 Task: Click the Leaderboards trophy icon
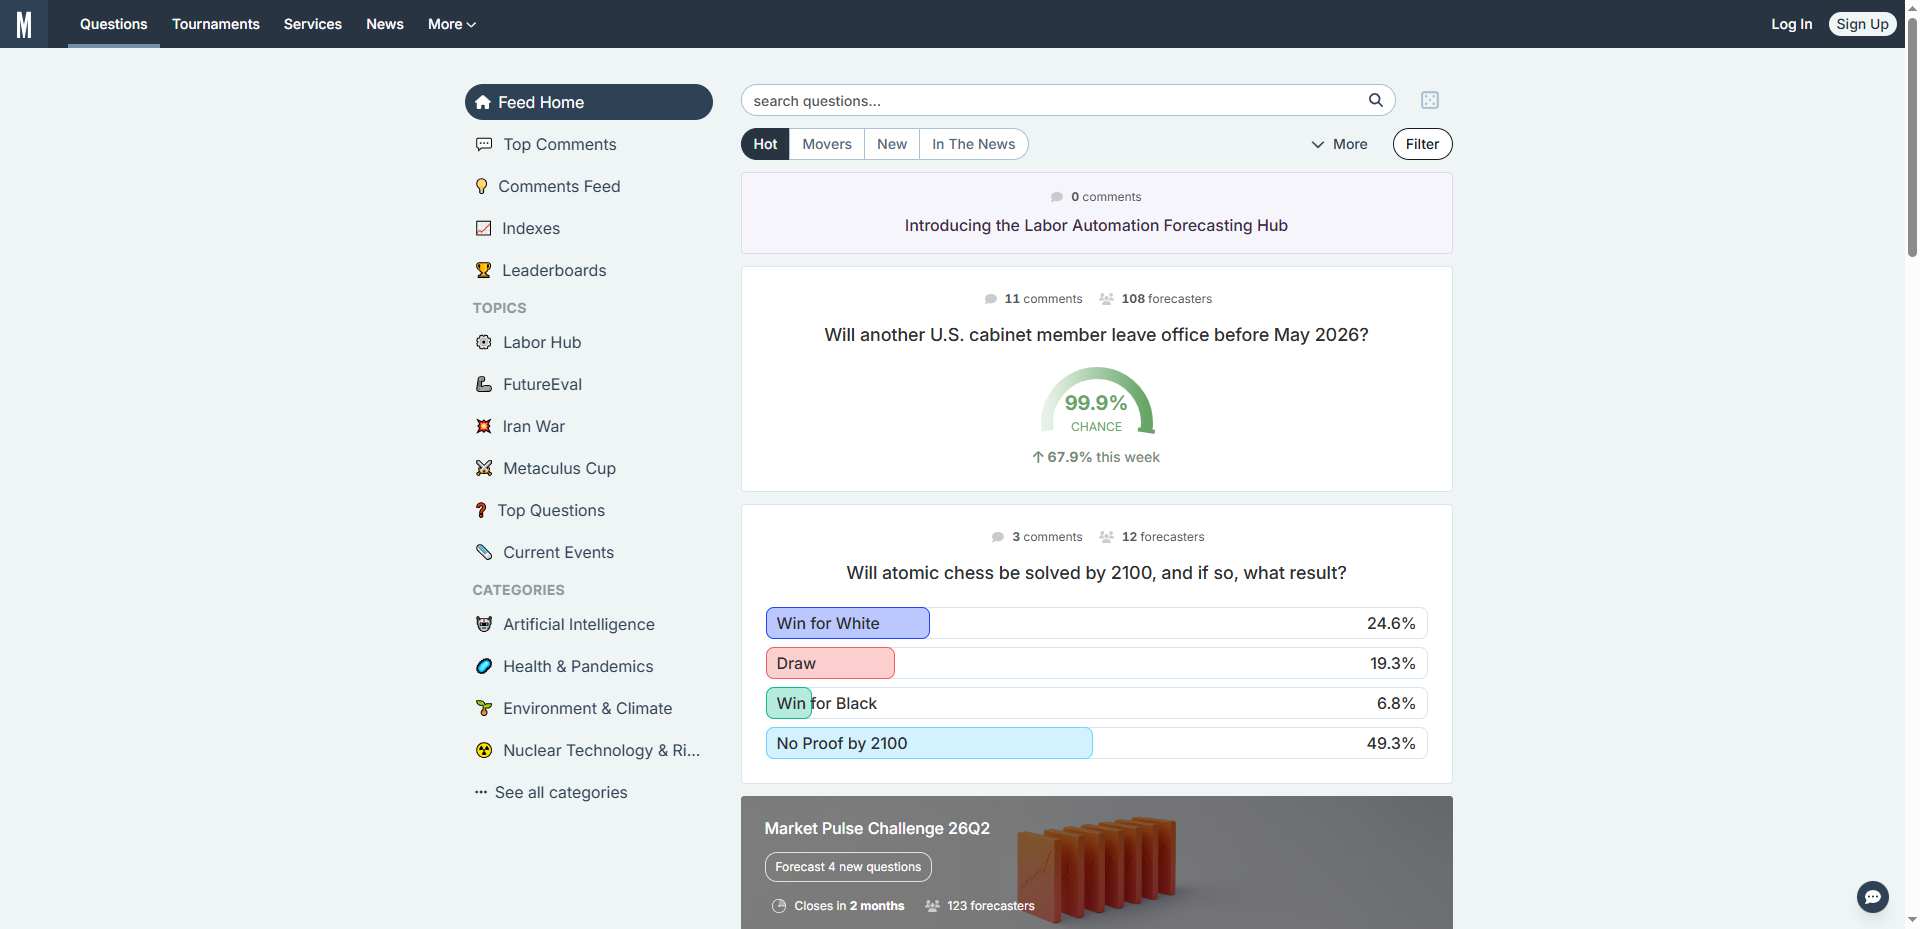coord(484,270)
